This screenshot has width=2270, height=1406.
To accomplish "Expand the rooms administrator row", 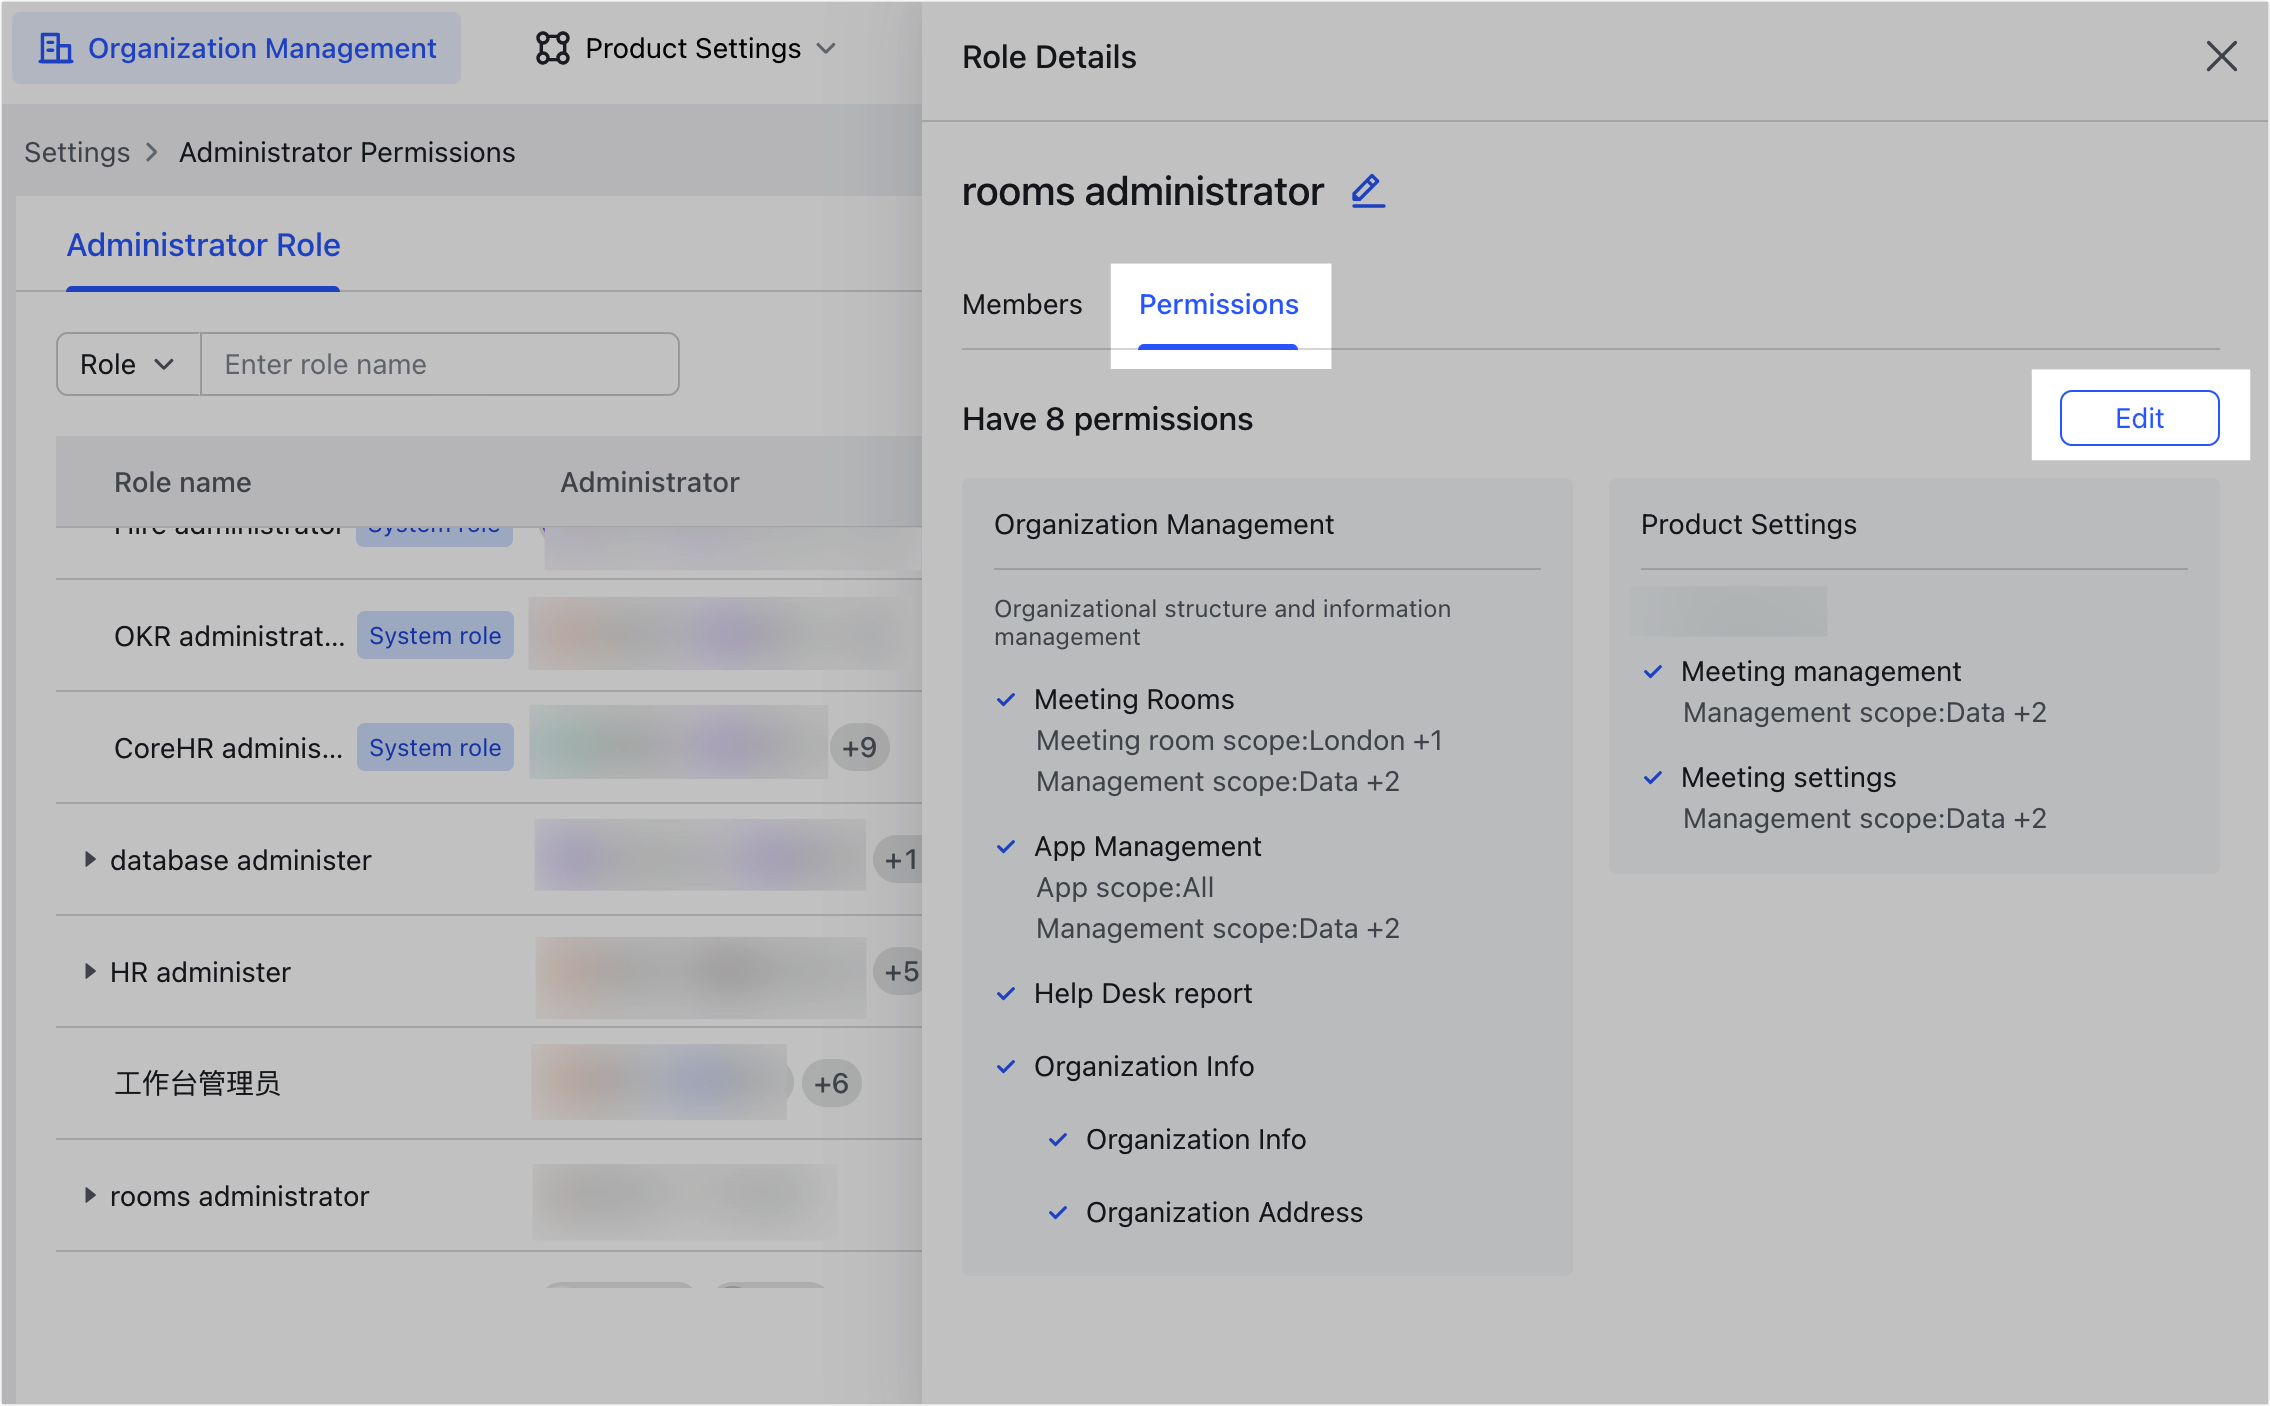I will pyautogui.click(x=89, y=1196).
